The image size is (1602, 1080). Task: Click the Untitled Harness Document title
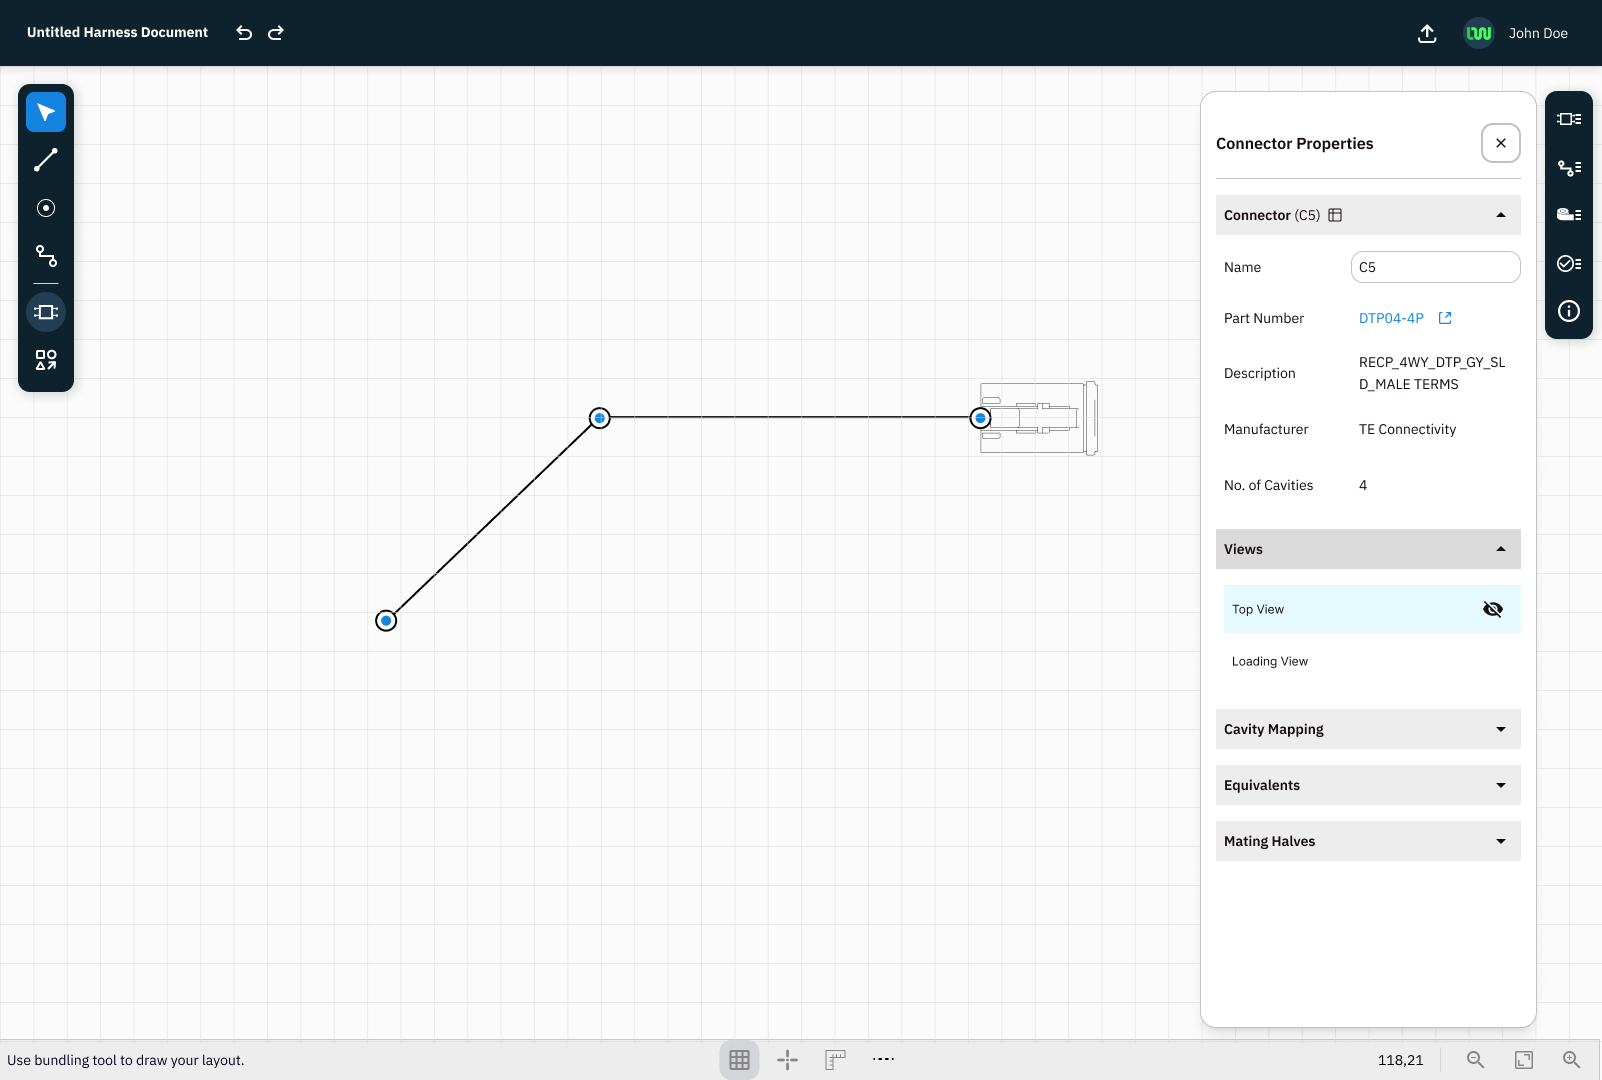tap(117, 32)
